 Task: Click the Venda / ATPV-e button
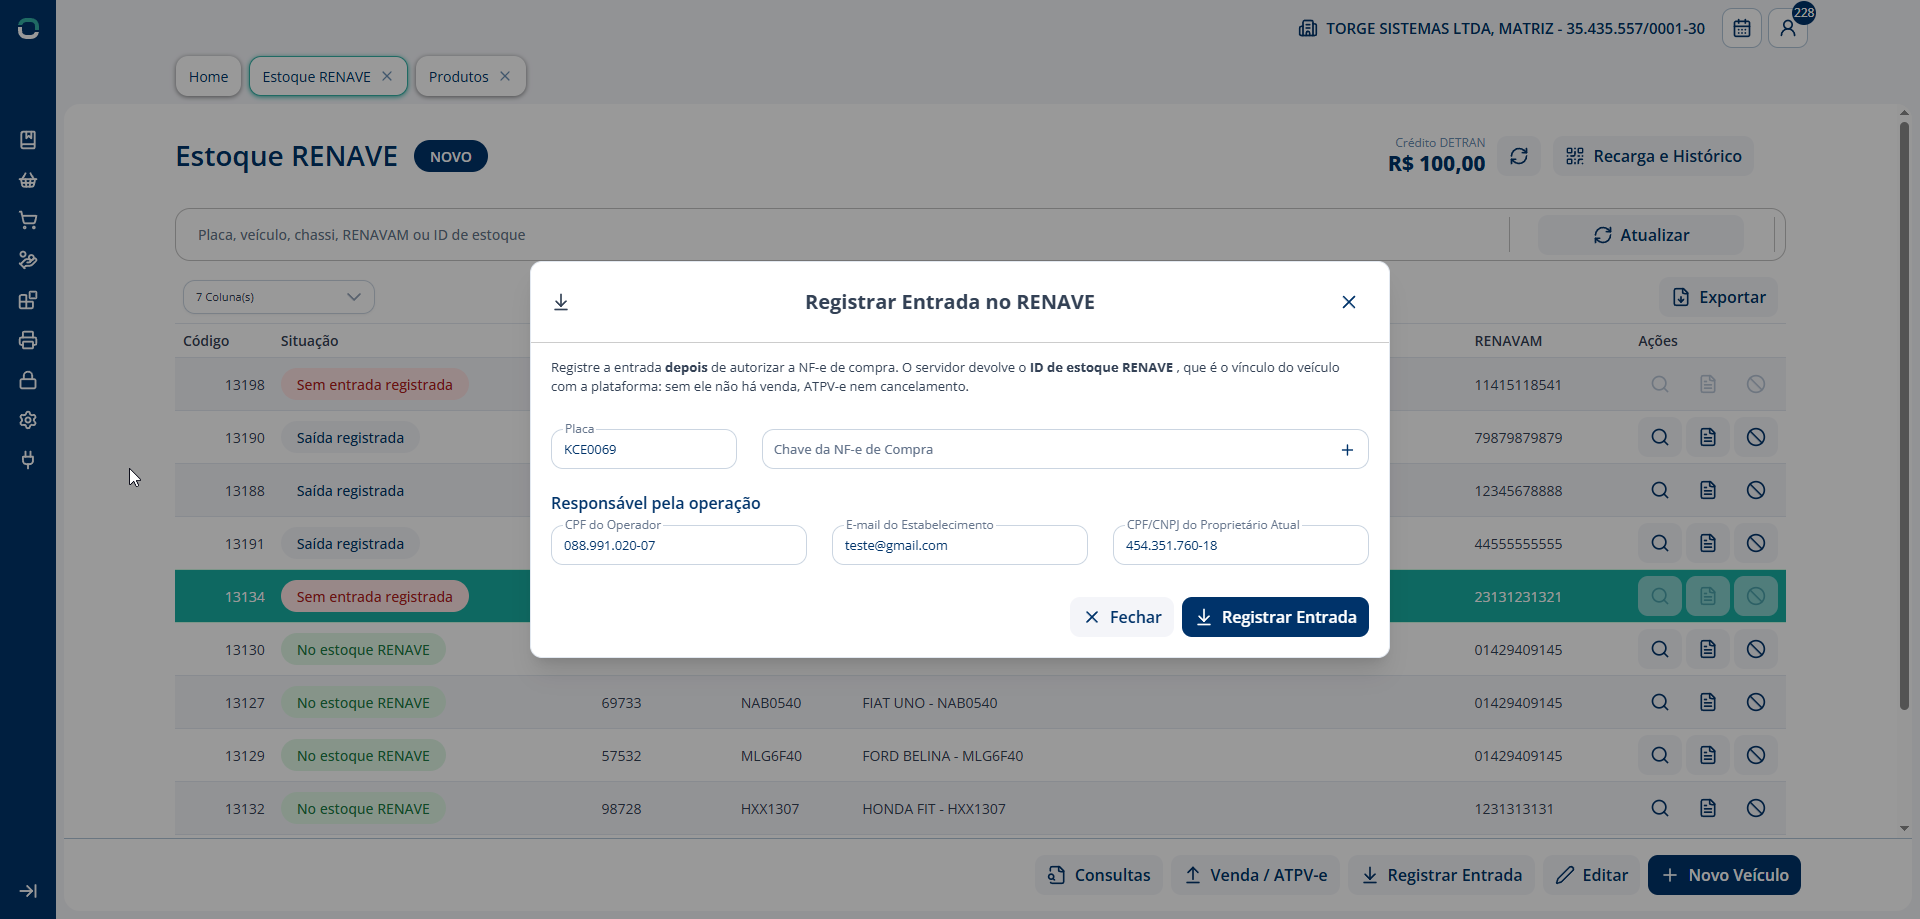[1255, 875]
